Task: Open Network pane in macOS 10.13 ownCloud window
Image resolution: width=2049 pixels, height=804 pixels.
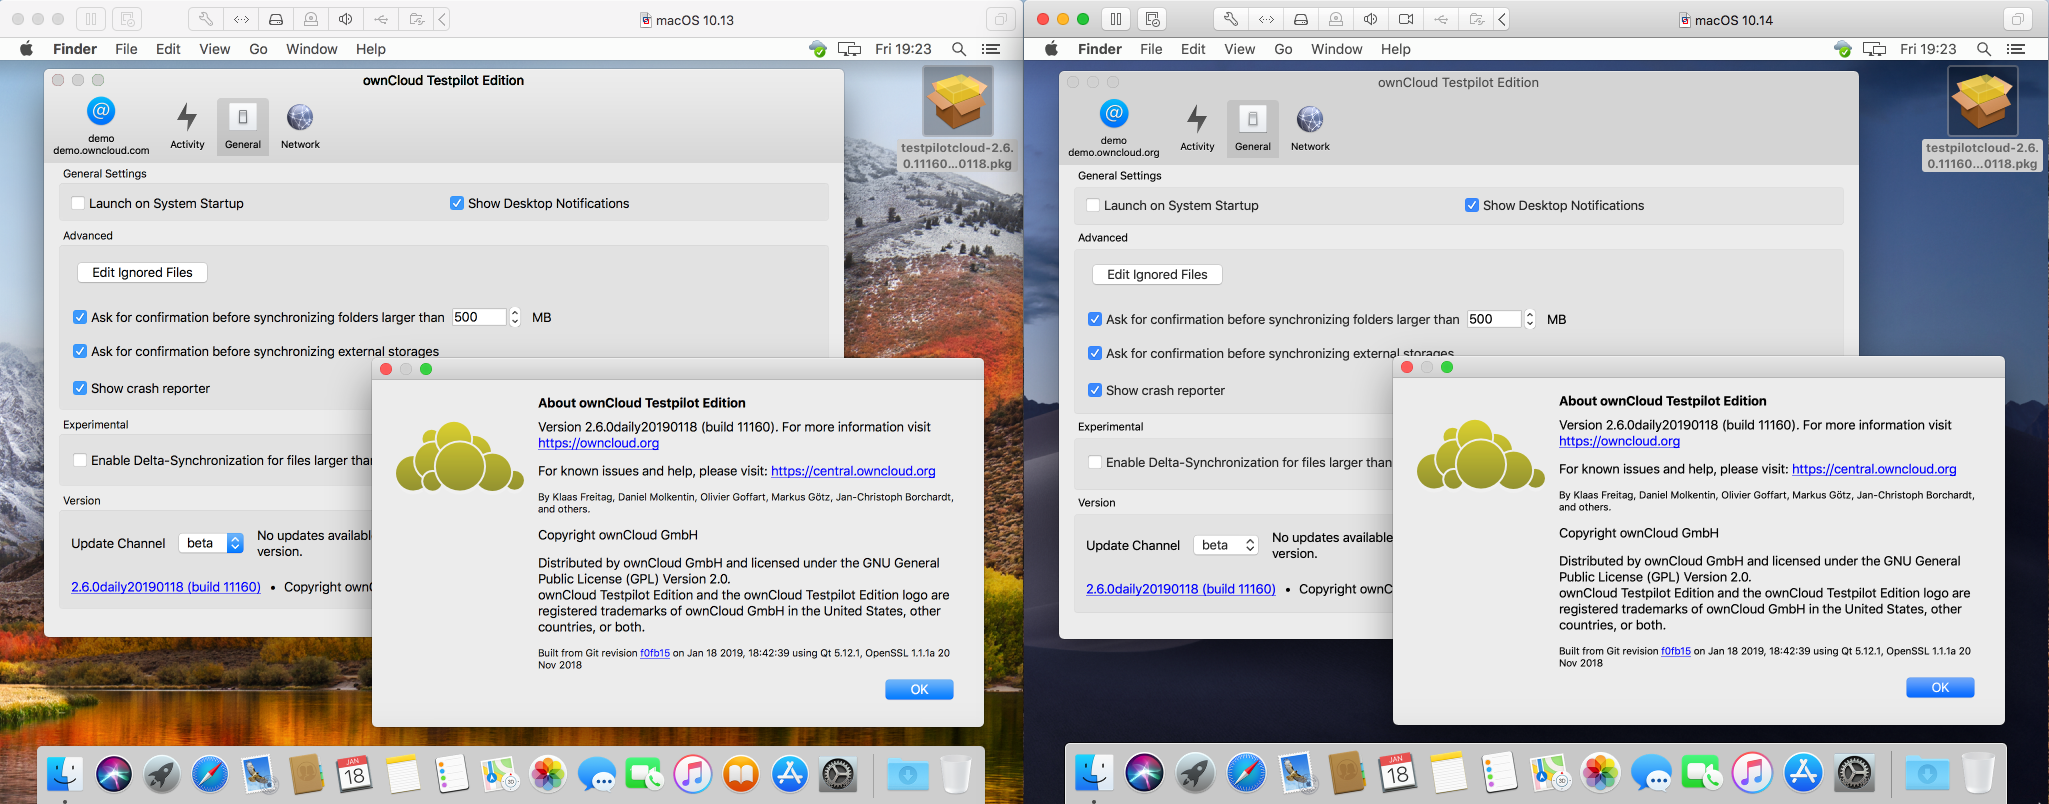Action: click(300, 126)
